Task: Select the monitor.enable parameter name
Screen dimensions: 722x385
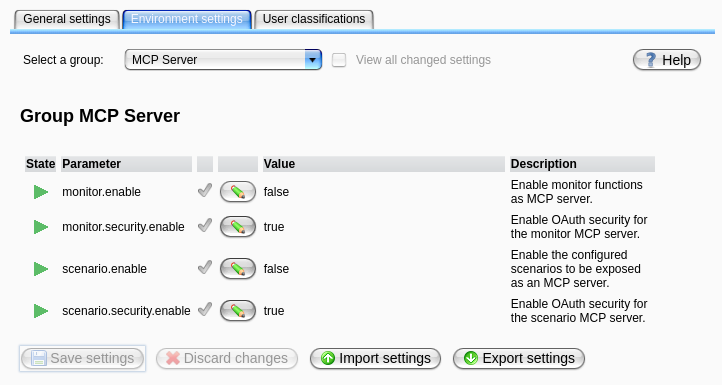Action: pyautogui.click(x=101, y=192)
